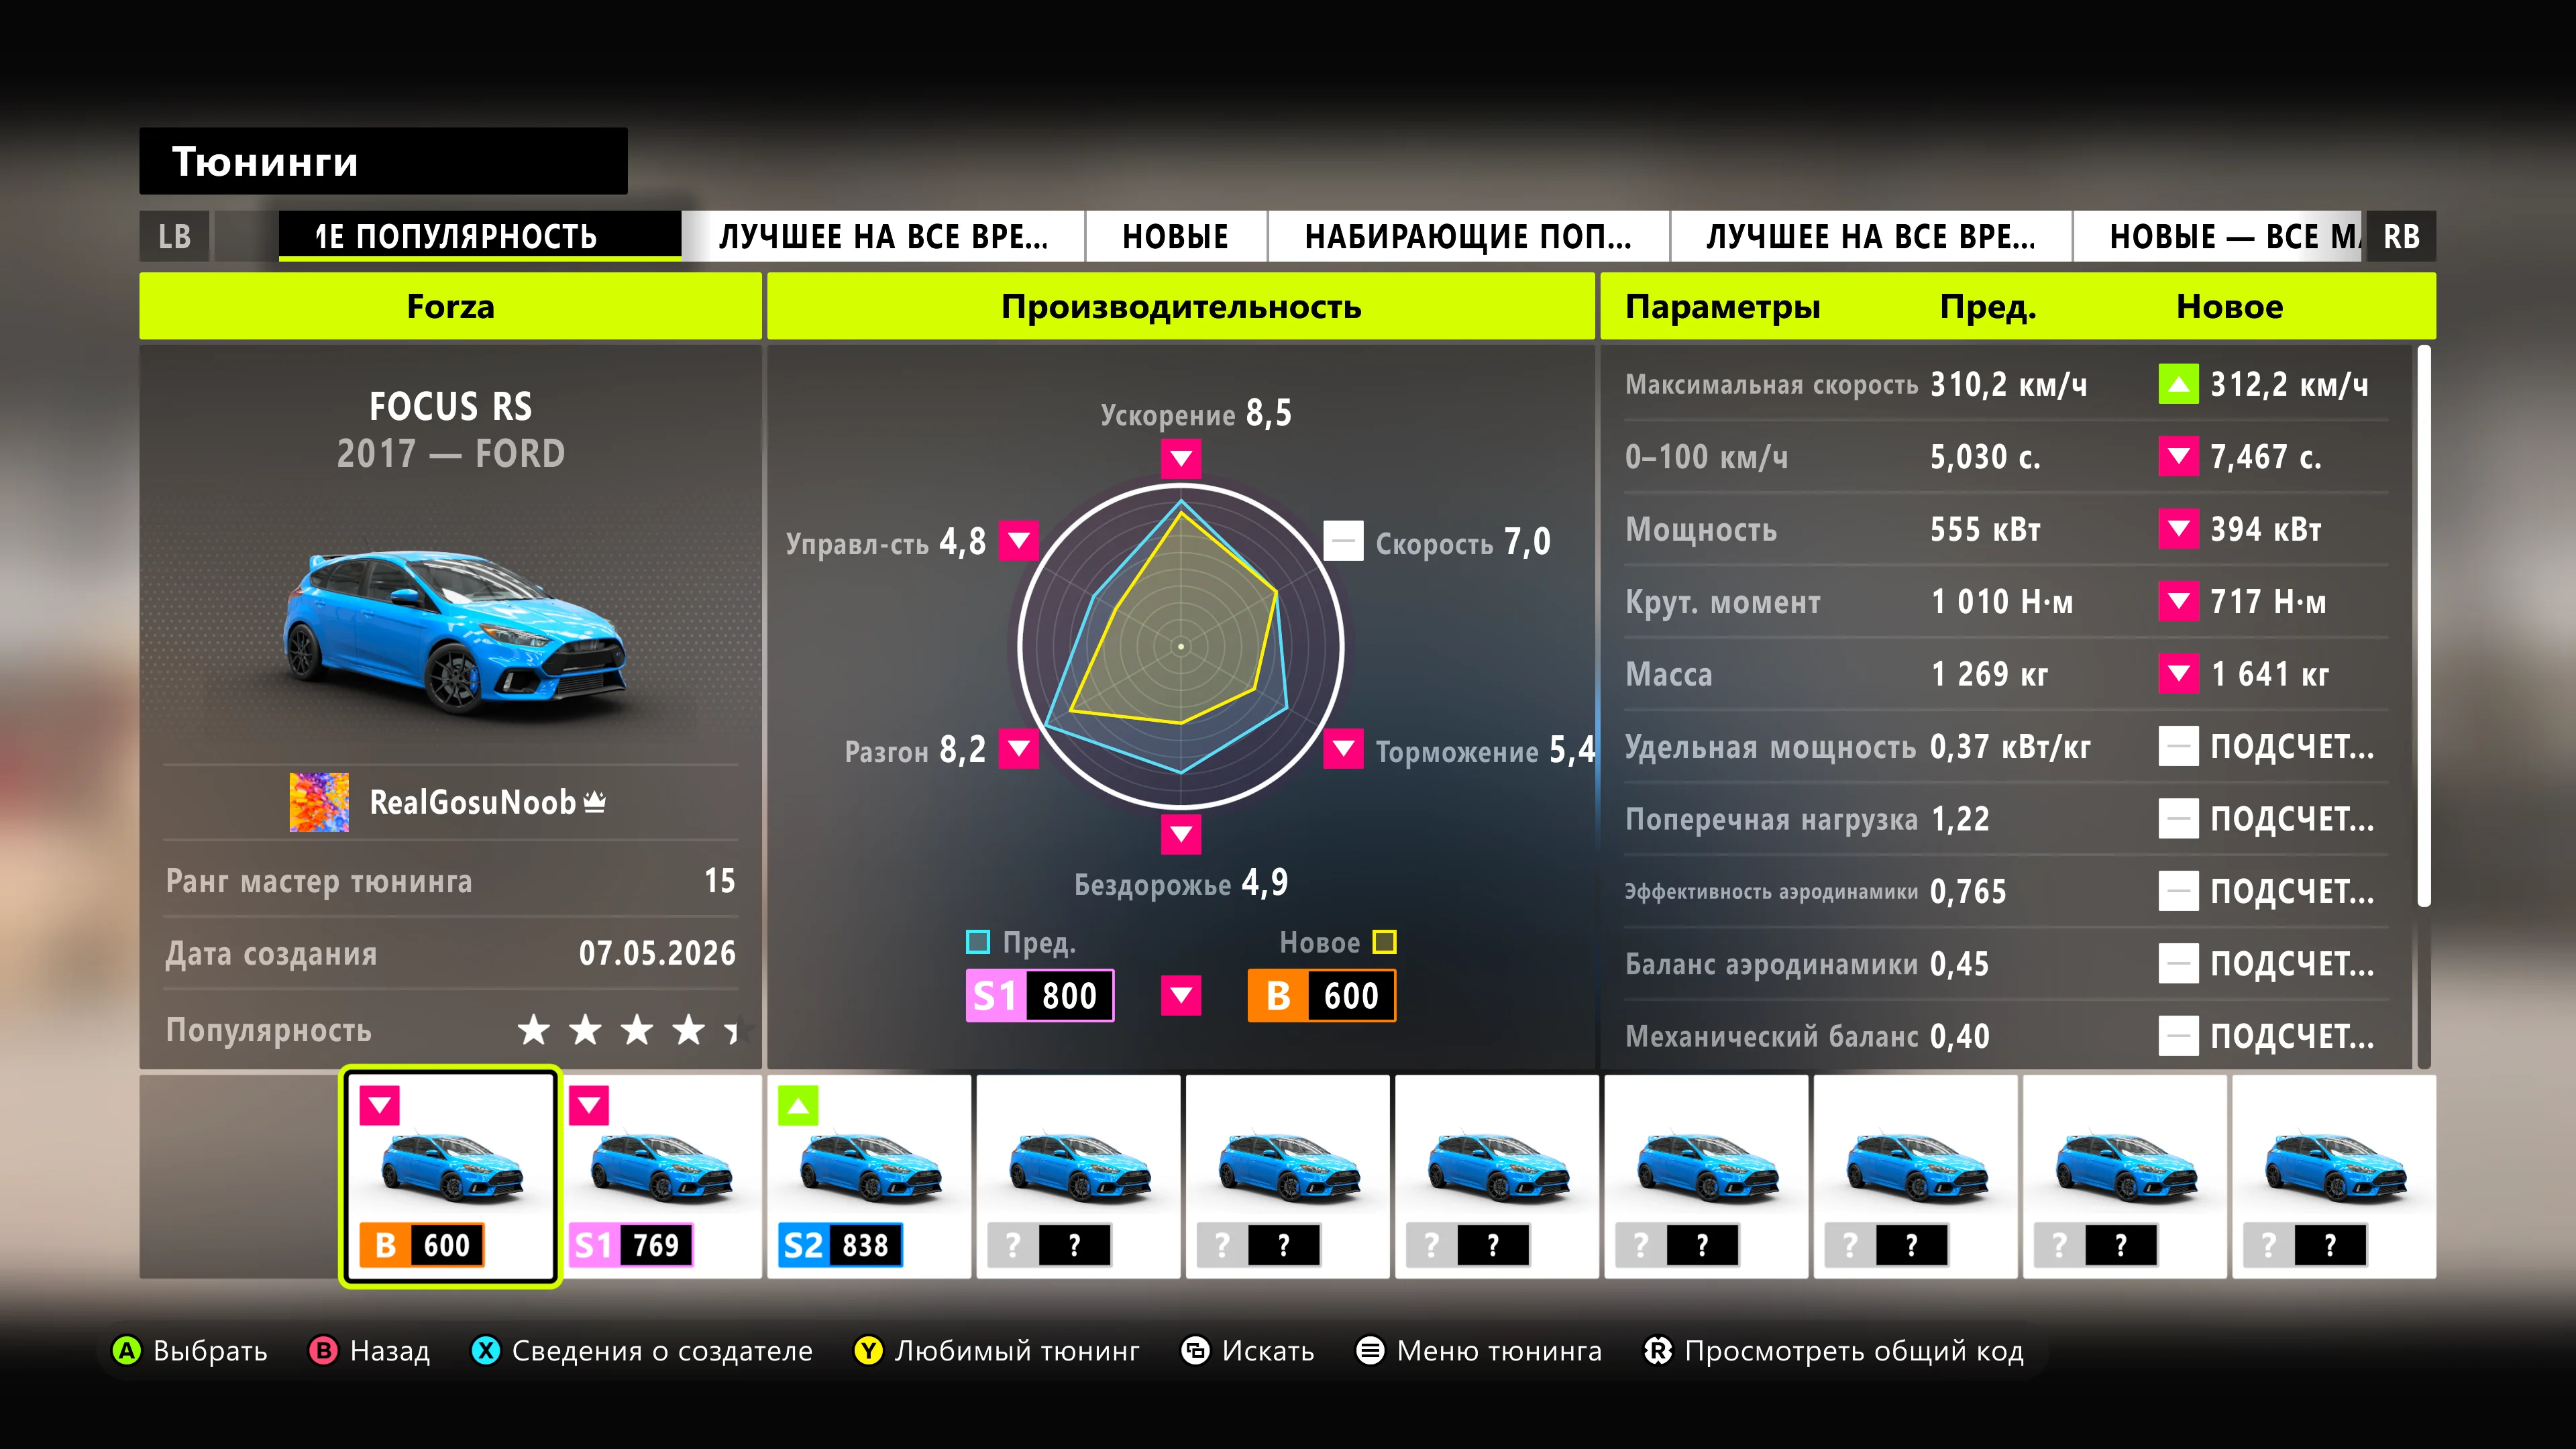This screenshot has width=2576, height=1449.
Task: Click the LB bumper button
Action: (174, 236)
